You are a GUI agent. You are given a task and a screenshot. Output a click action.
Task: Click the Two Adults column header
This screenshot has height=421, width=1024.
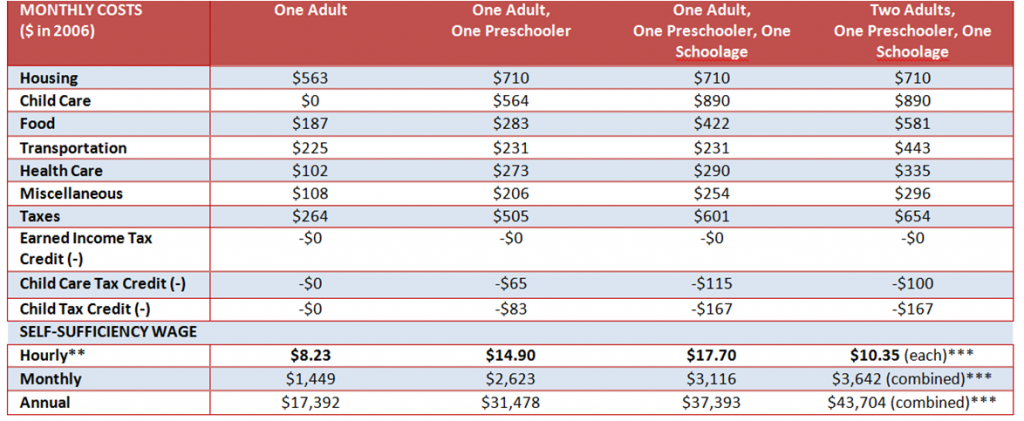pos(912,31)
